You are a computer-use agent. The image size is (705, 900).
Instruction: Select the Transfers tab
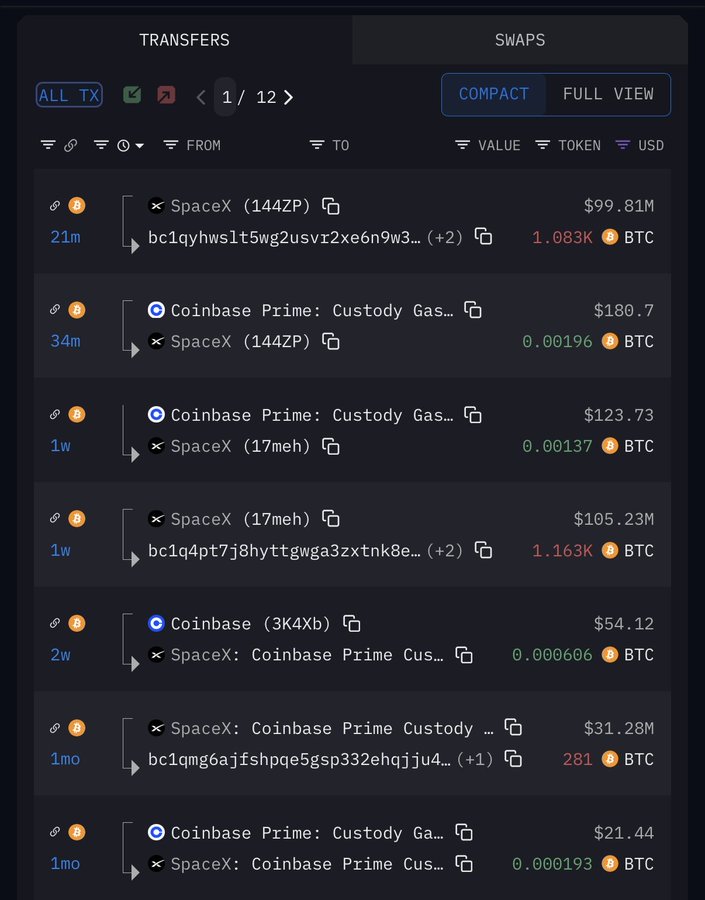(x=184, y=40)
